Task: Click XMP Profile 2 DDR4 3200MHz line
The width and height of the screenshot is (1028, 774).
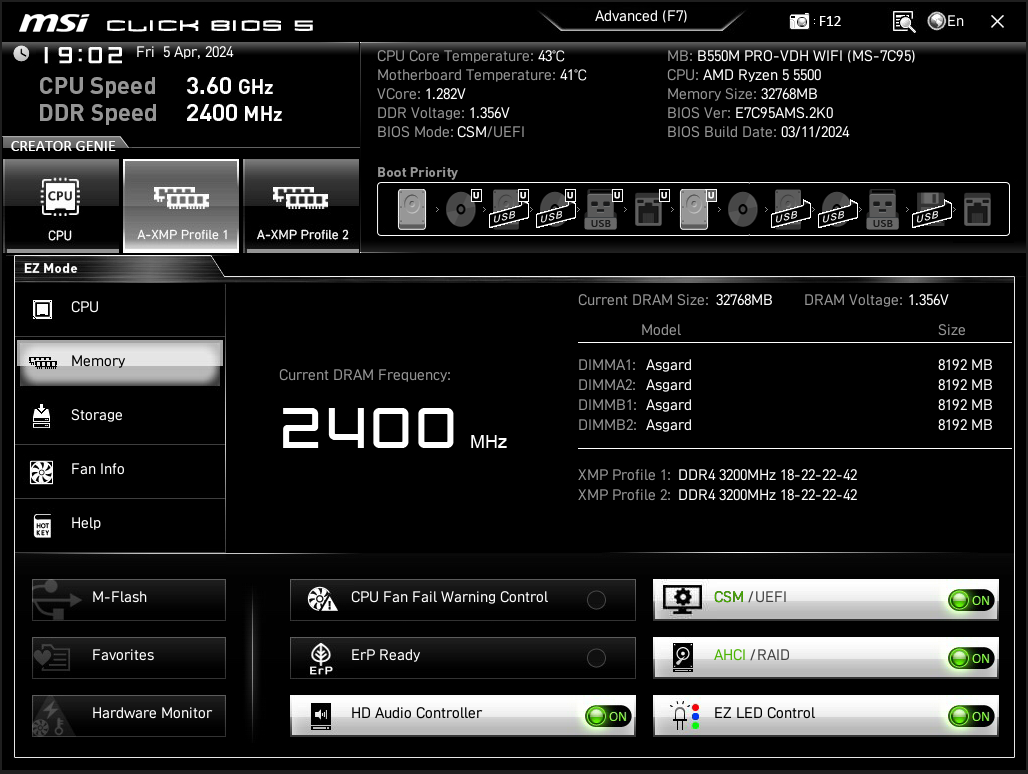Action: (718, 495)
